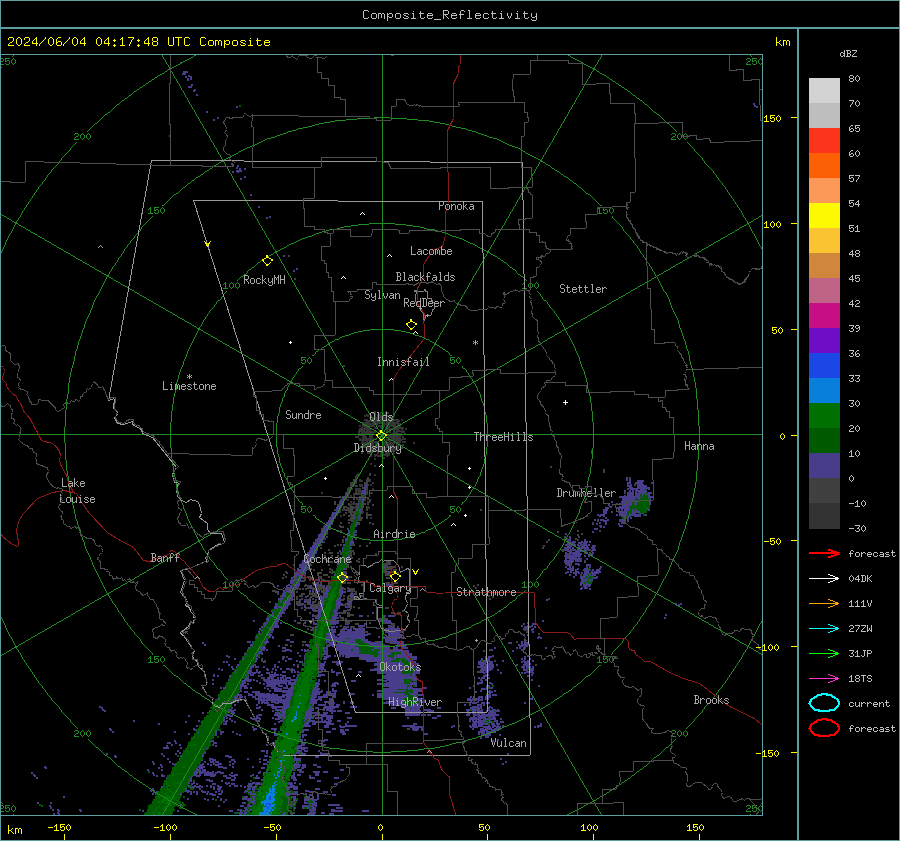
Task: Click the green 30-20 dBZ color swatch
Action: click(x=824, y=416)
